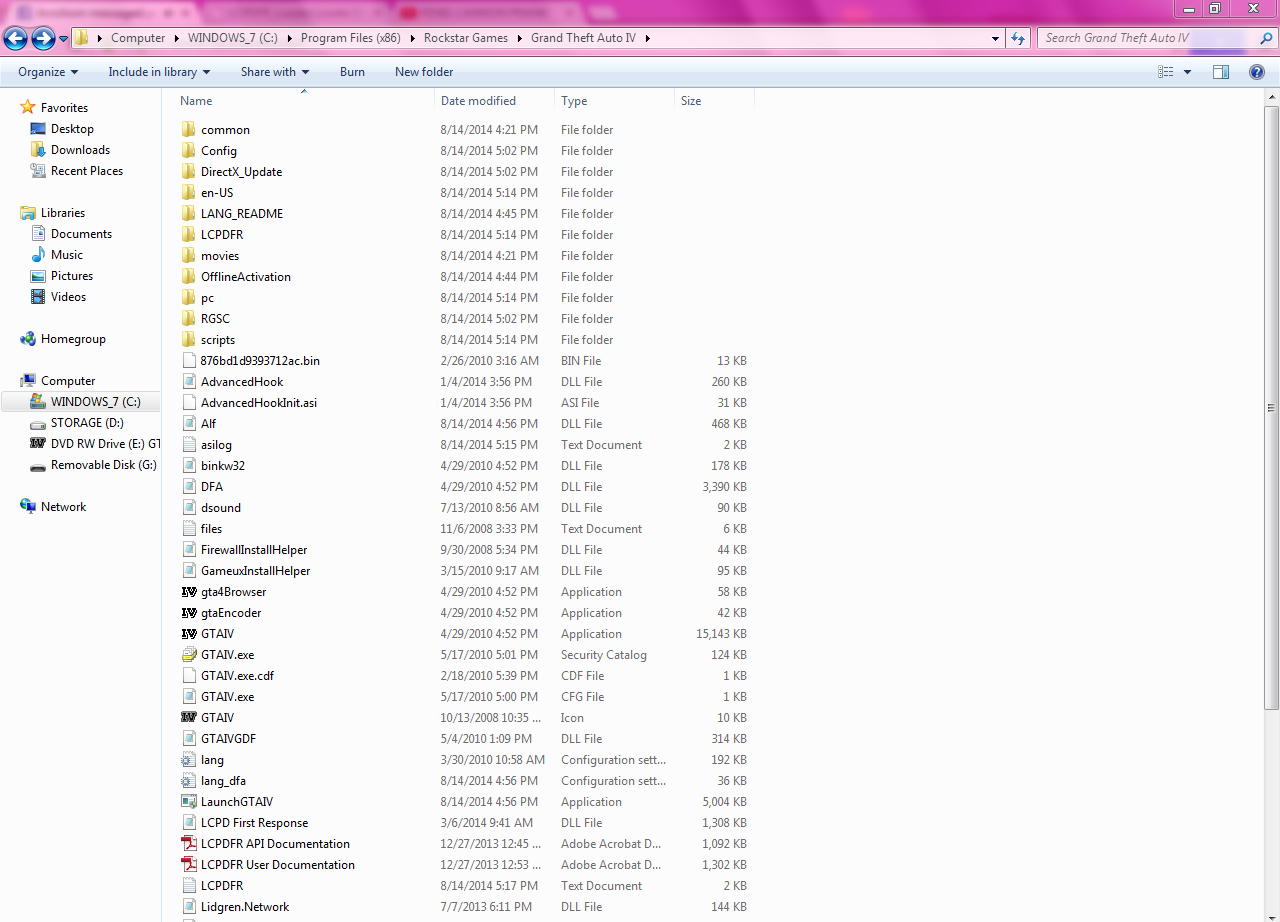Select Rockstar Games in the address path
The width and height of the screenshot is (1280, 922).
pyautogui.click(x=465, y=38)
